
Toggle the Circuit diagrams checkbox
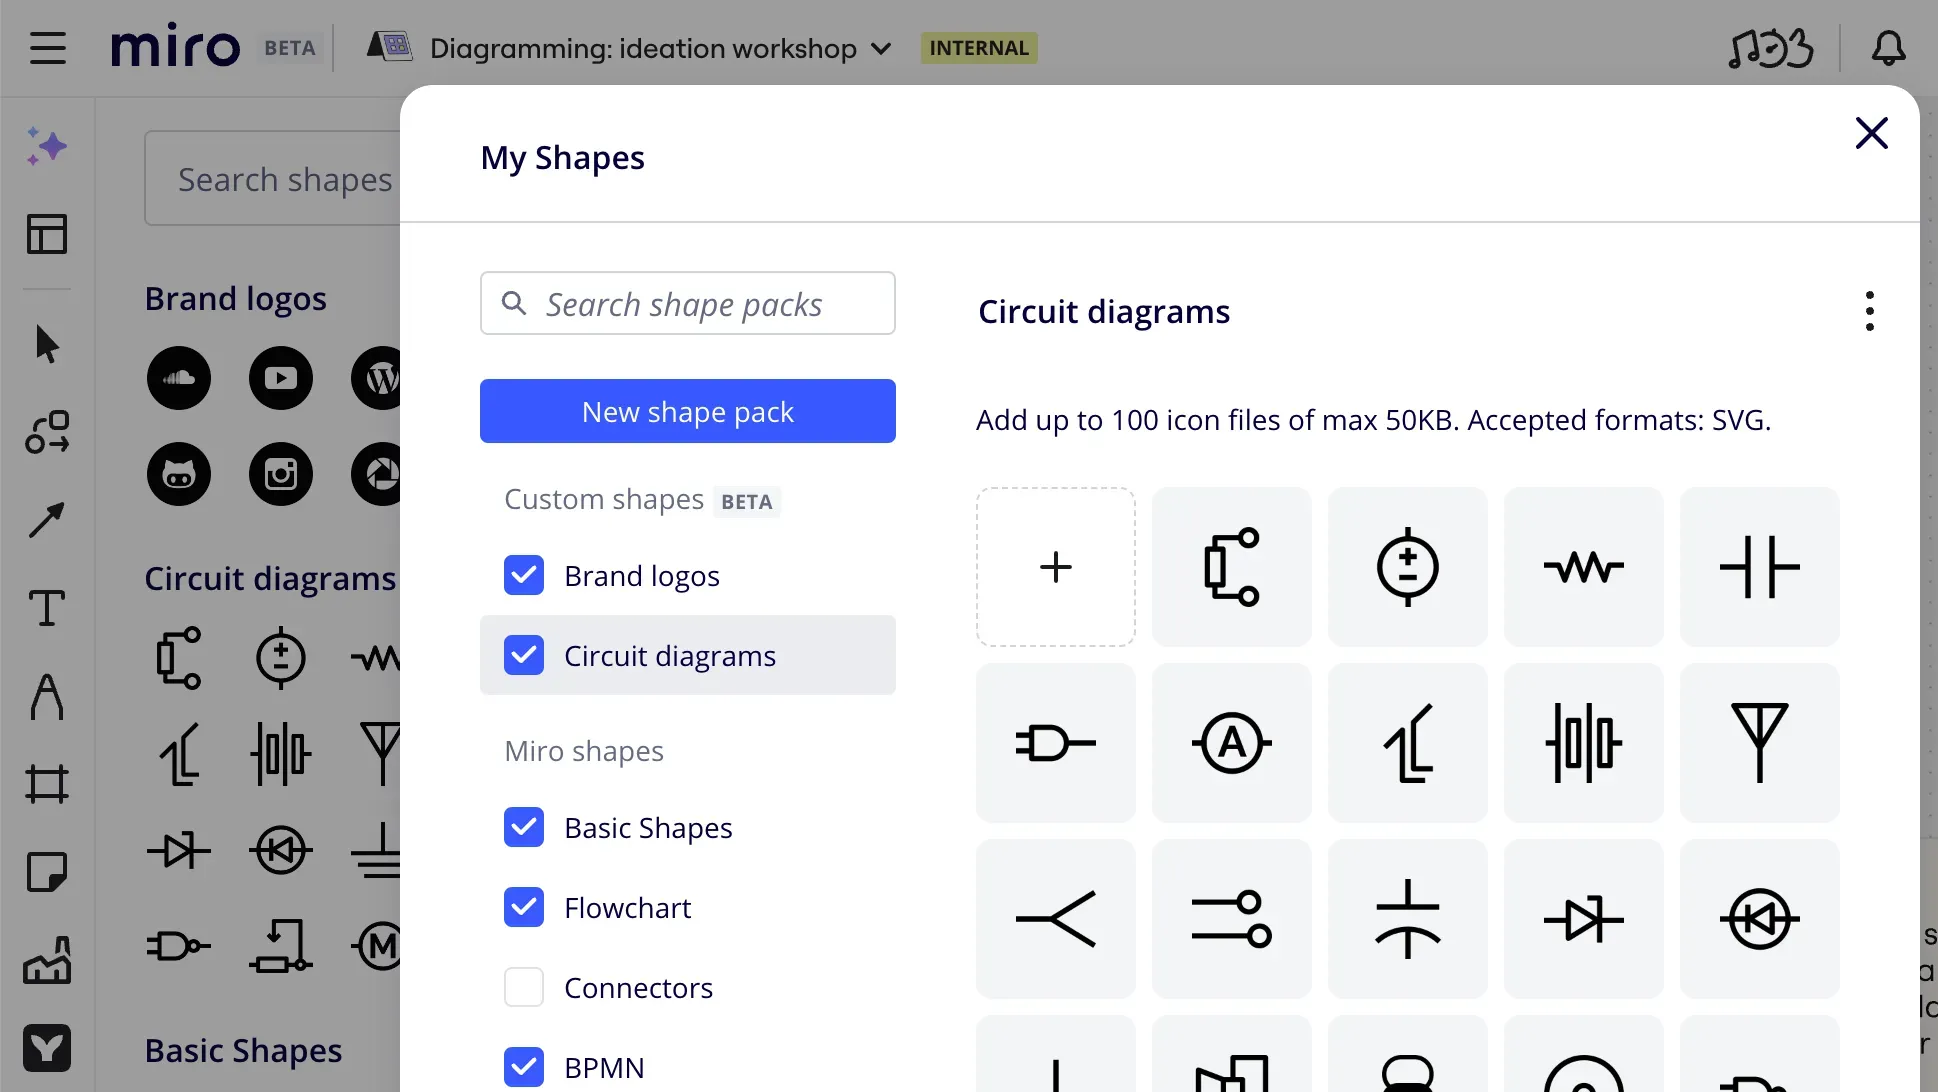524,655
